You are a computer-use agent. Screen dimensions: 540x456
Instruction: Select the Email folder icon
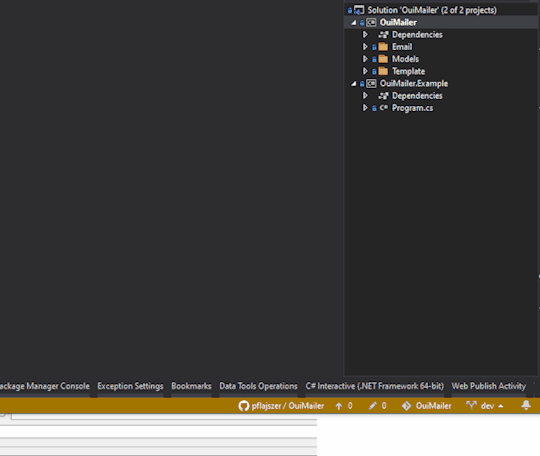tap(383, 47)
